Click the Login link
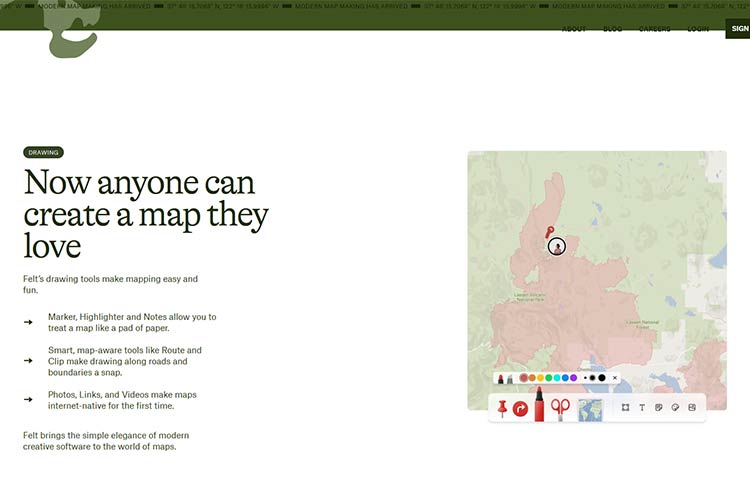This screenshot has width=750, height=500. coord(698,29)
